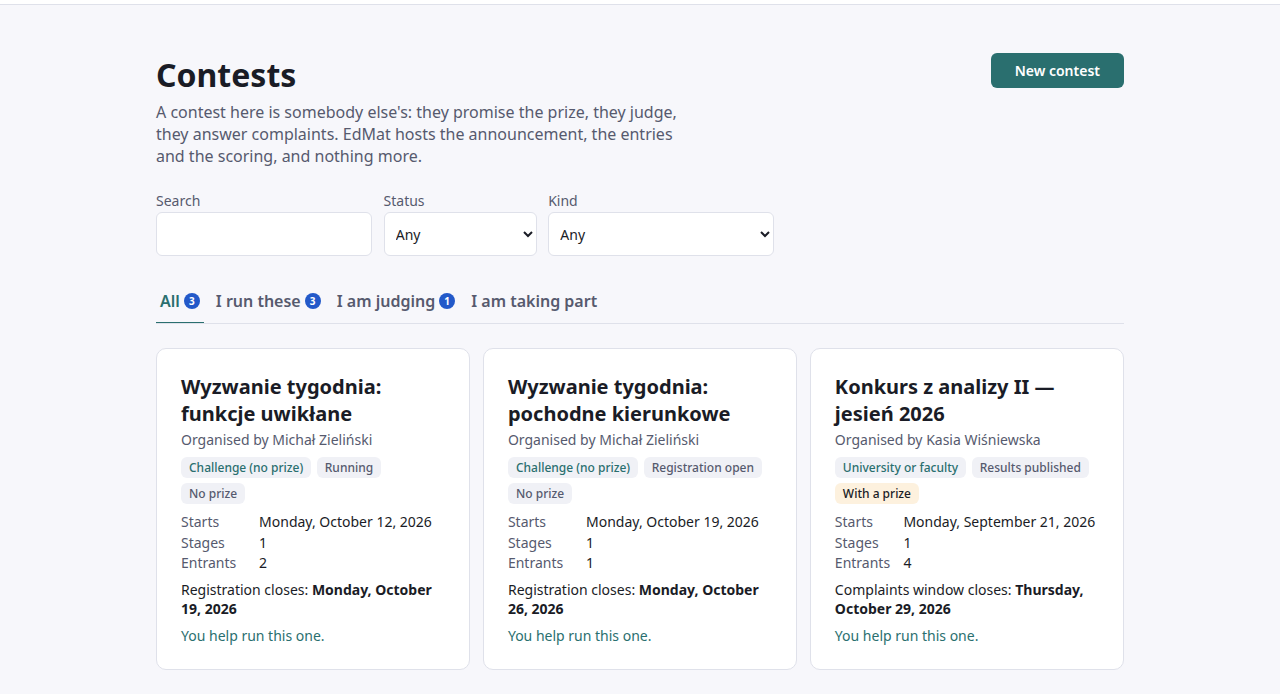This screenshot has width=1280, height=694.
Task: Click No prize badge on funkcje uwikłane card
Action: pyautogui.click(x=213, y=493)
